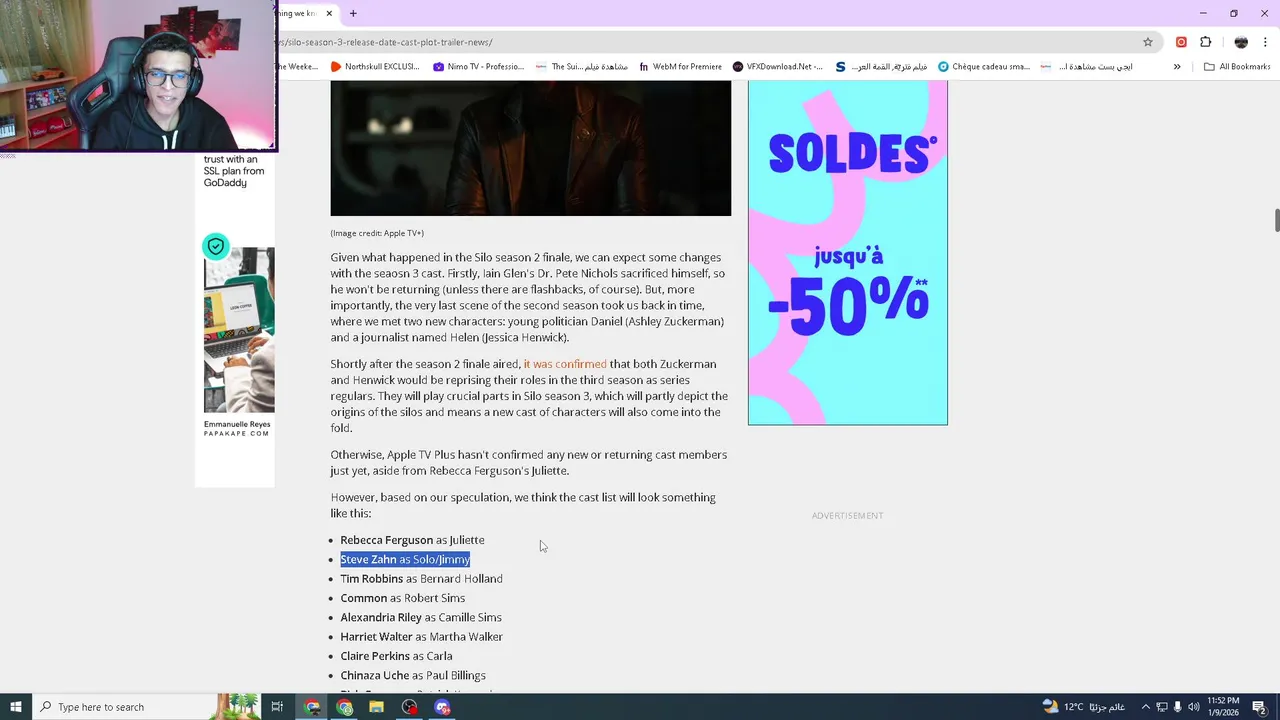Open the volume speaker tray icon
1280x720 pixels.
tap(1193, 707)
